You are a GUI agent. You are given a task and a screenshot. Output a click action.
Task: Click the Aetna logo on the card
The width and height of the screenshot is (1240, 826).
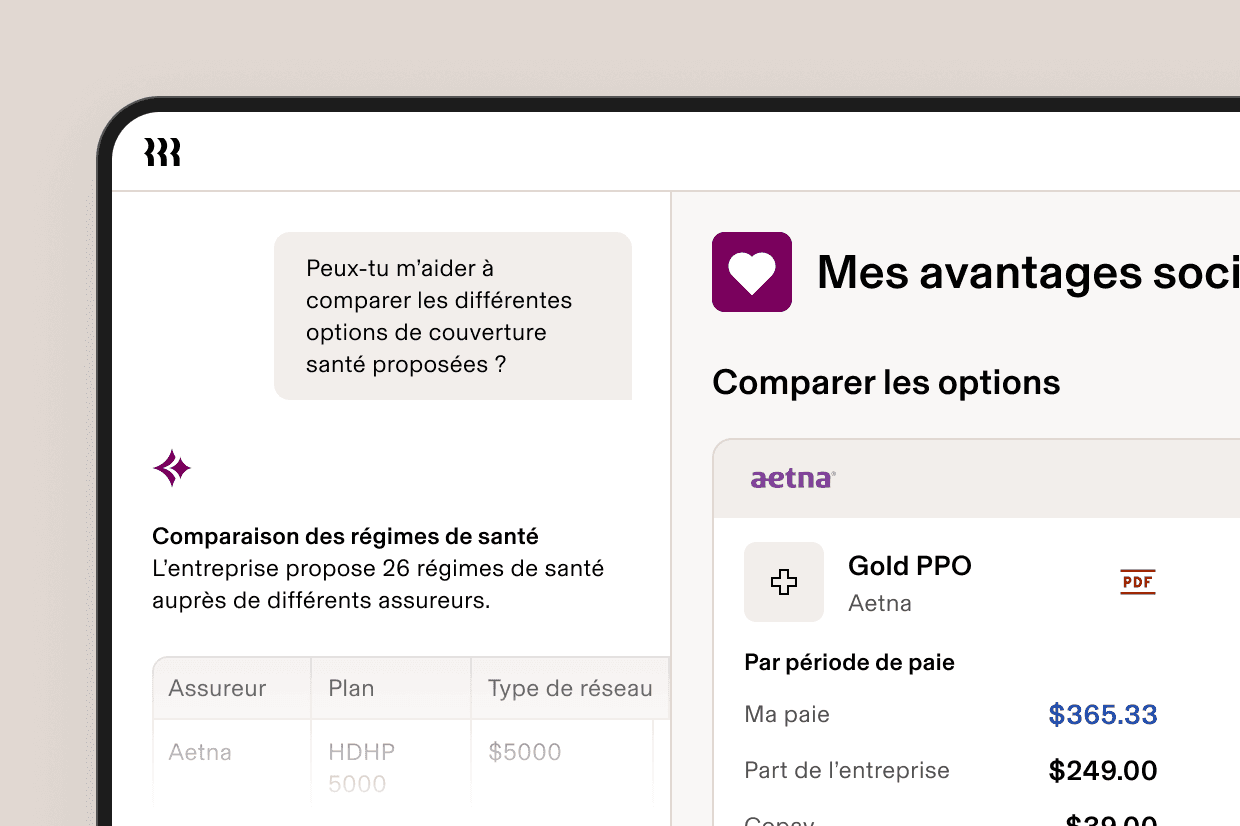click(793, 479)
